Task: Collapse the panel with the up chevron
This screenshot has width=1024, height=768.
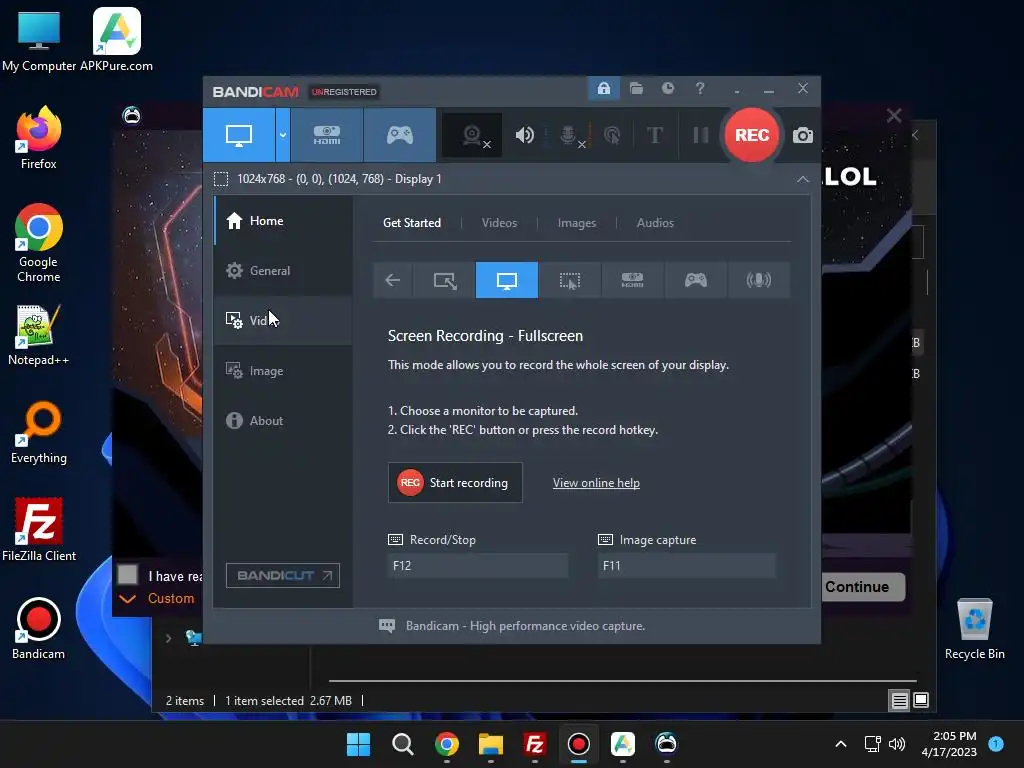Action: tap(803, 179)
